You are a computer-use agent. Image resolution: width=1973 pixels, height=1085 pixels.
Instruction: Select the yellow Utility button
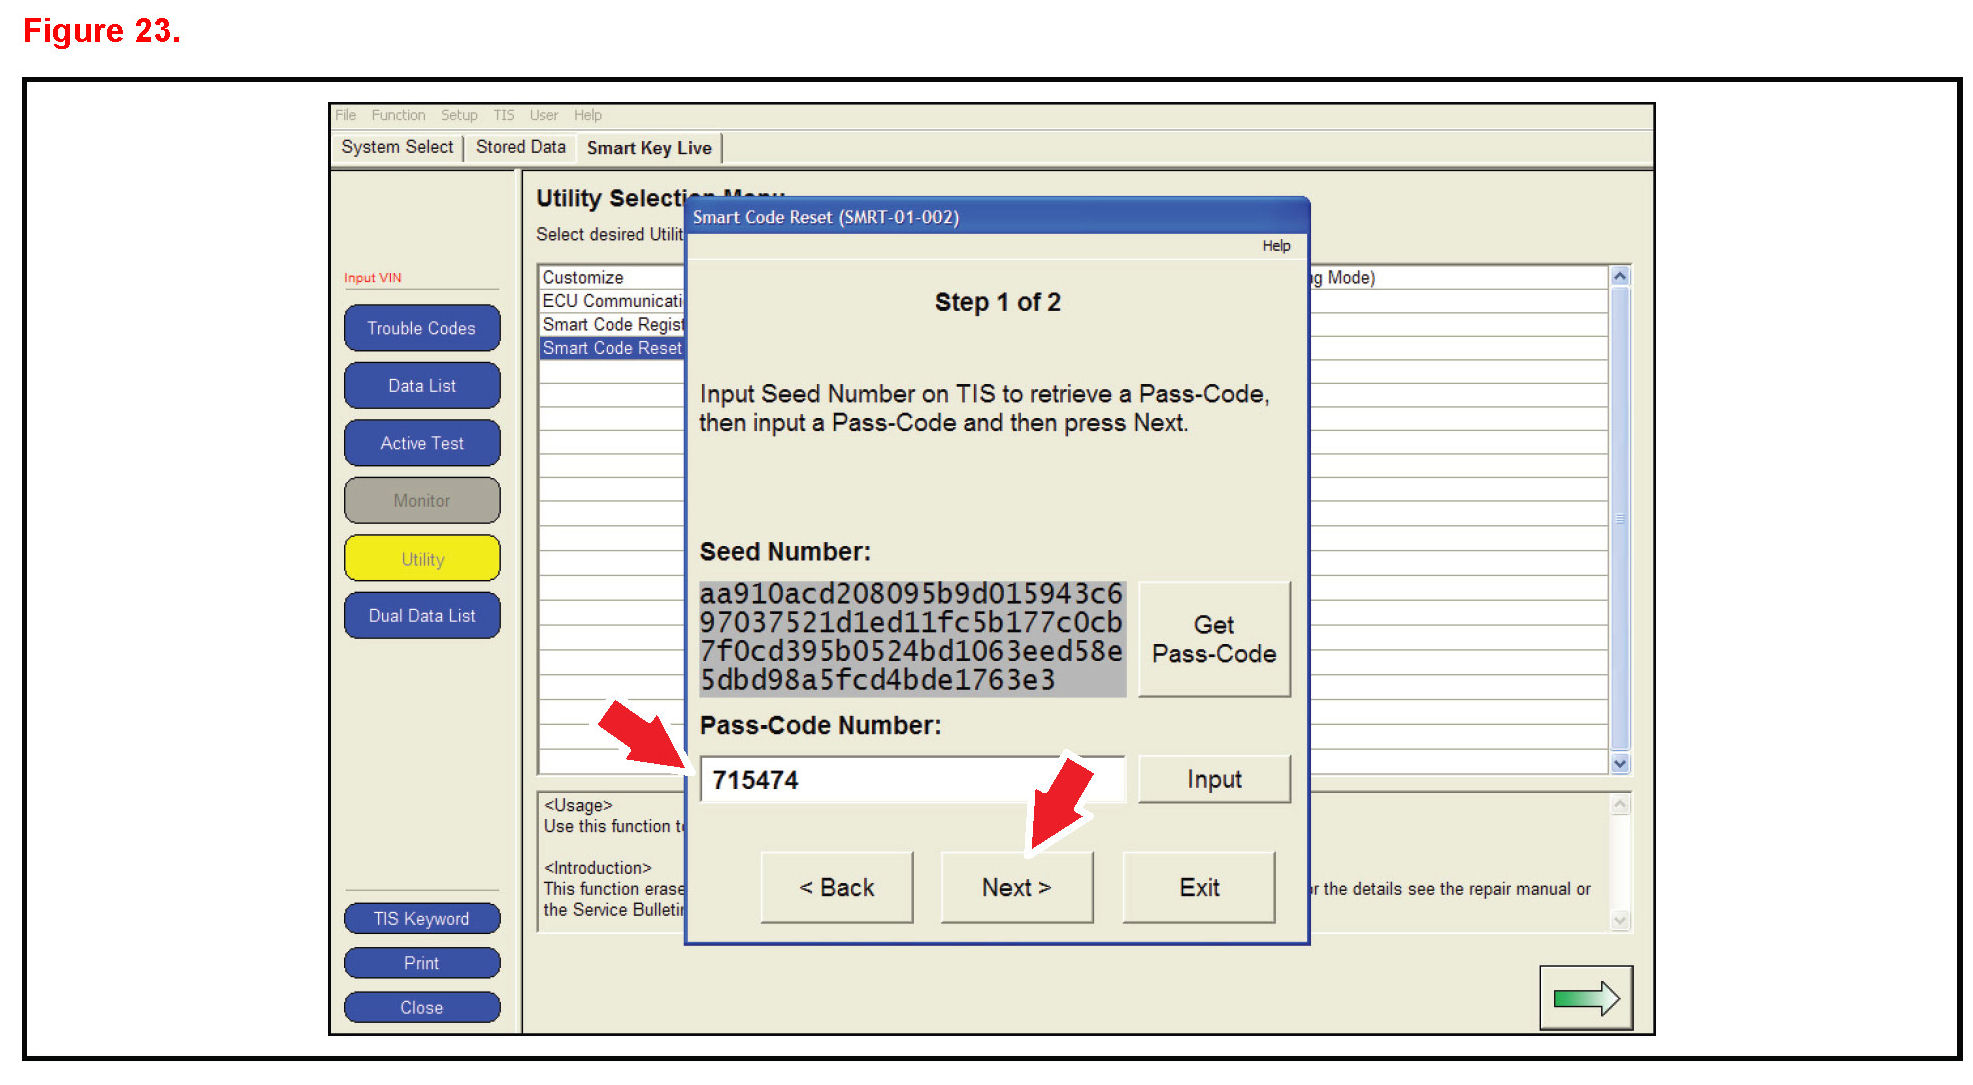point(421,559)
